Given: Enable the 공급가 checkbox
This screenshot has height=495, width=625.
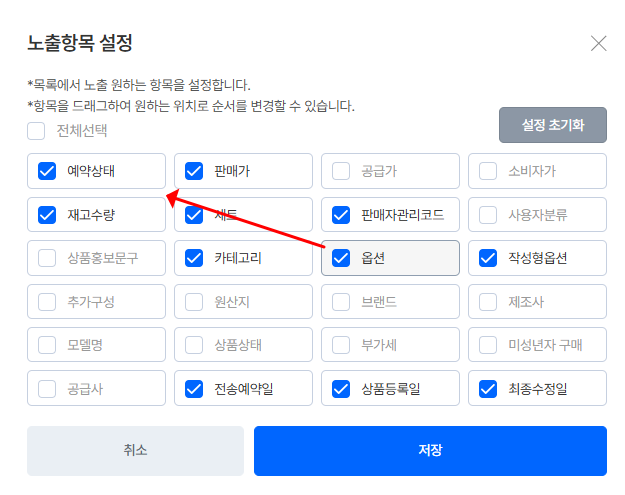Looking at the screenshot, I should [x=341, y=171].
